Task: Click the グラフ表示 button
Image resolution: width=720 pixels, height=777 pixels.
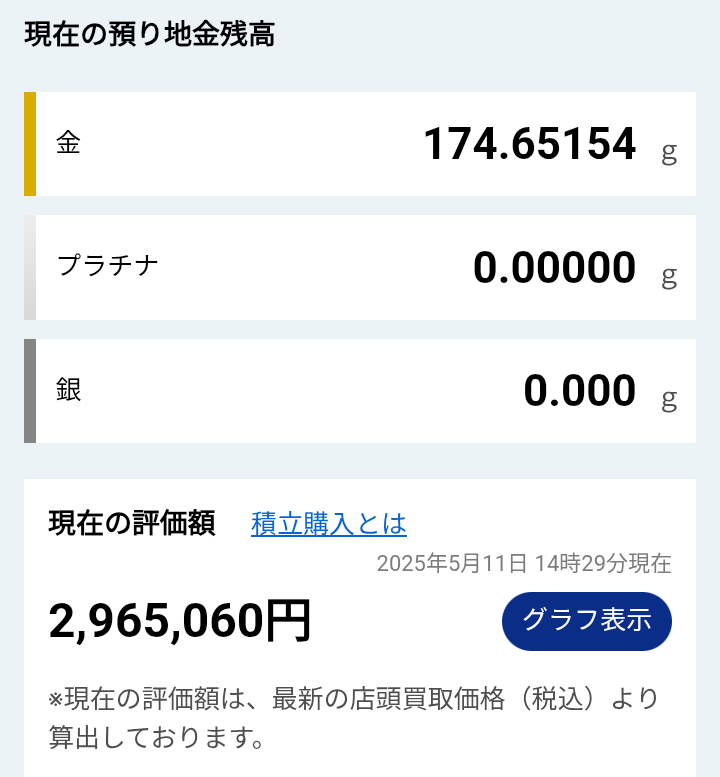Action: [x=587, y=621]
